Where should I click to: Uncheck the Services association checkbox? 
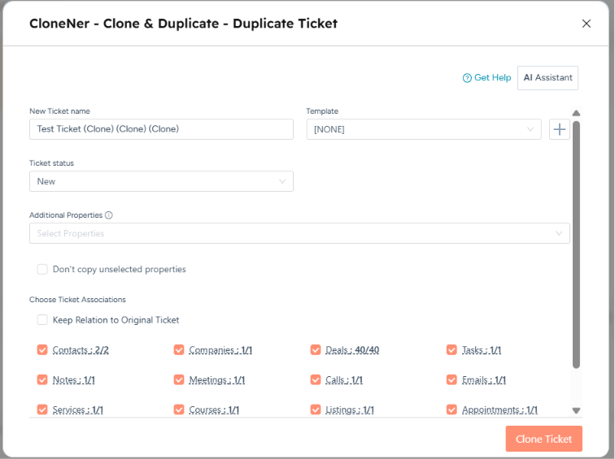[x=42, y=410]
